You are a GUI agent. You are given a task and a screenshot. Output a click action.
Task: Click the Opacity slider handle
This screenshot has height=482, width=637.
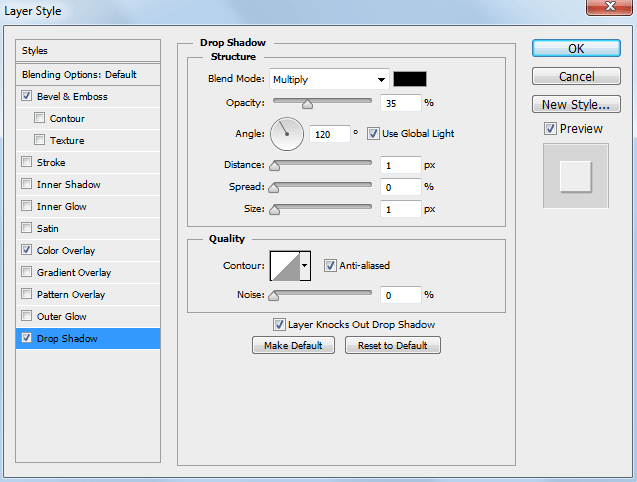[307, 103]
